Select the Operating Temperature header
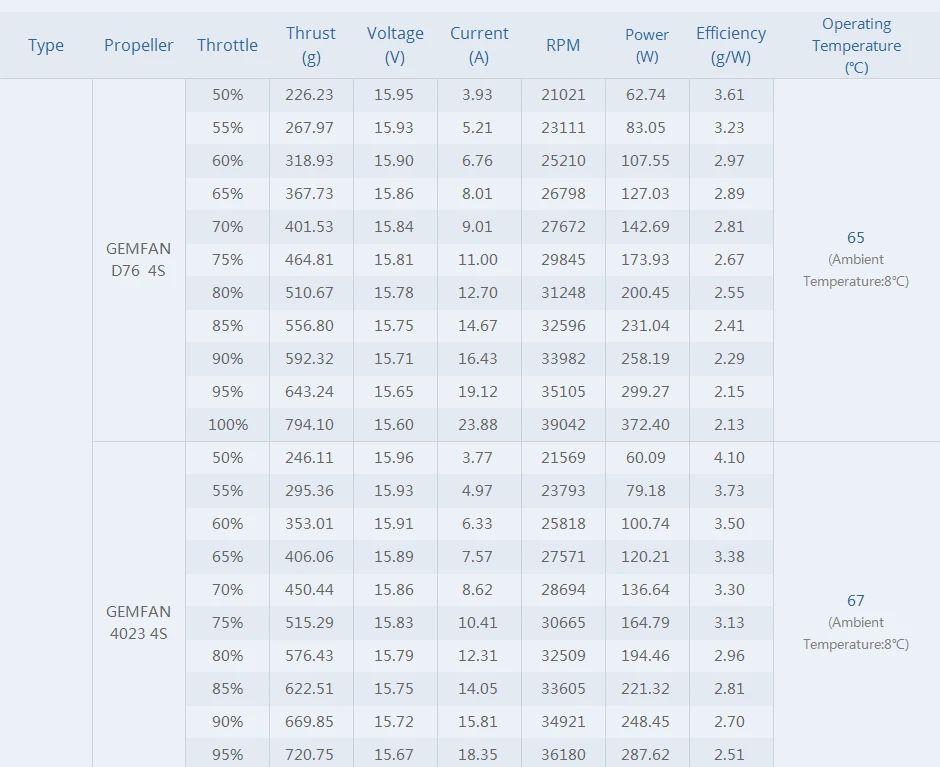 [x=856, y=46]
